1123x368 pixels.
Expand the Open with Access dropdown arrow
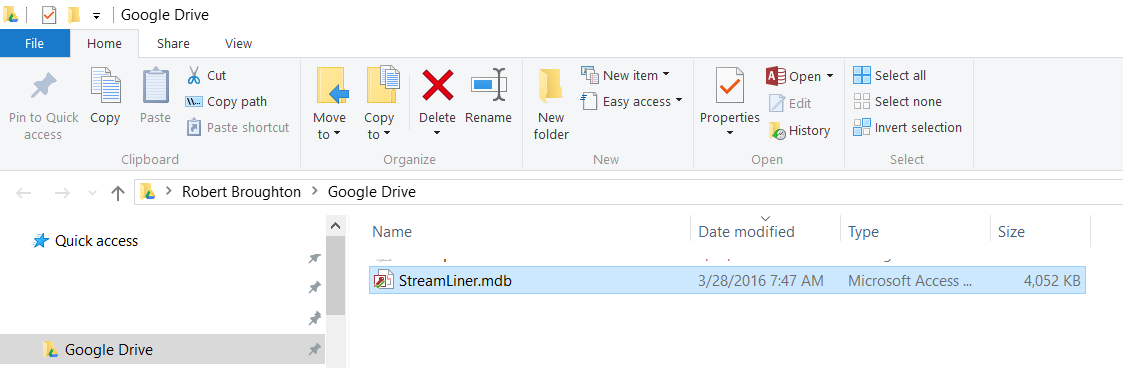click(x=830, y=76)
